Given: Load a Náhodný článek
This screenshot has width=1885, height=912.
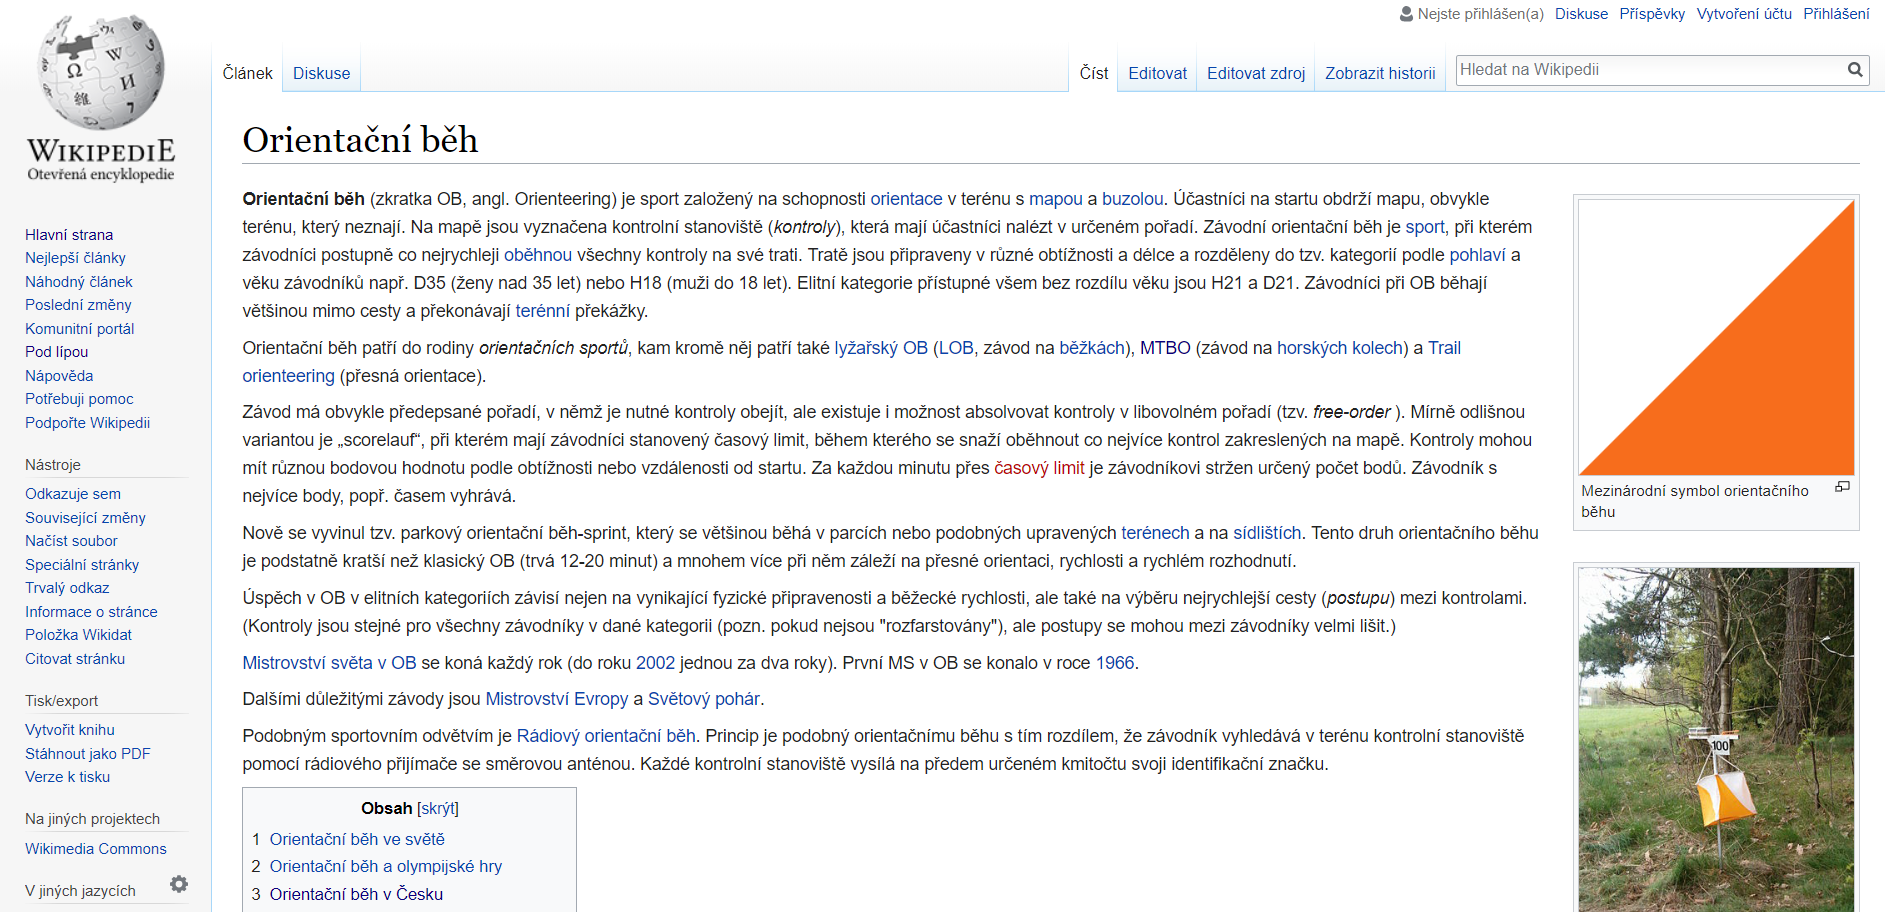Looking at the screenshot, I should click(x=78, y=282).
